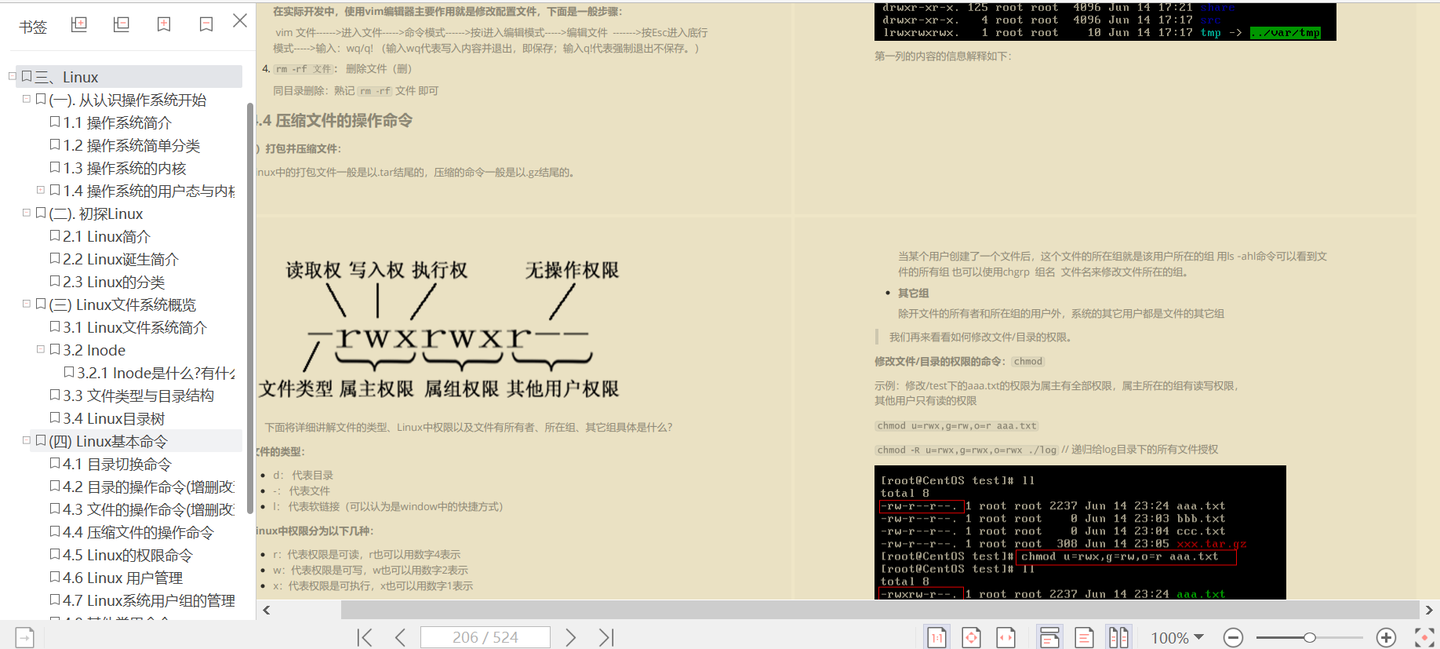Screen dimensions: 1440x649
Task: Collapse all bookmarks via the minus icon
Action: point(121,25)
